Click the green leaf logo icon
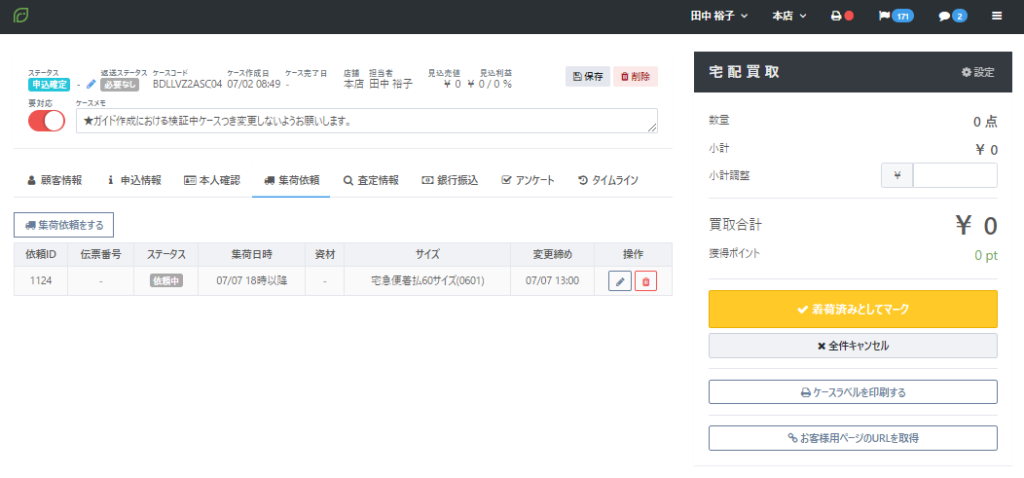The image size is (1024, 478). (x=21, y=16)
